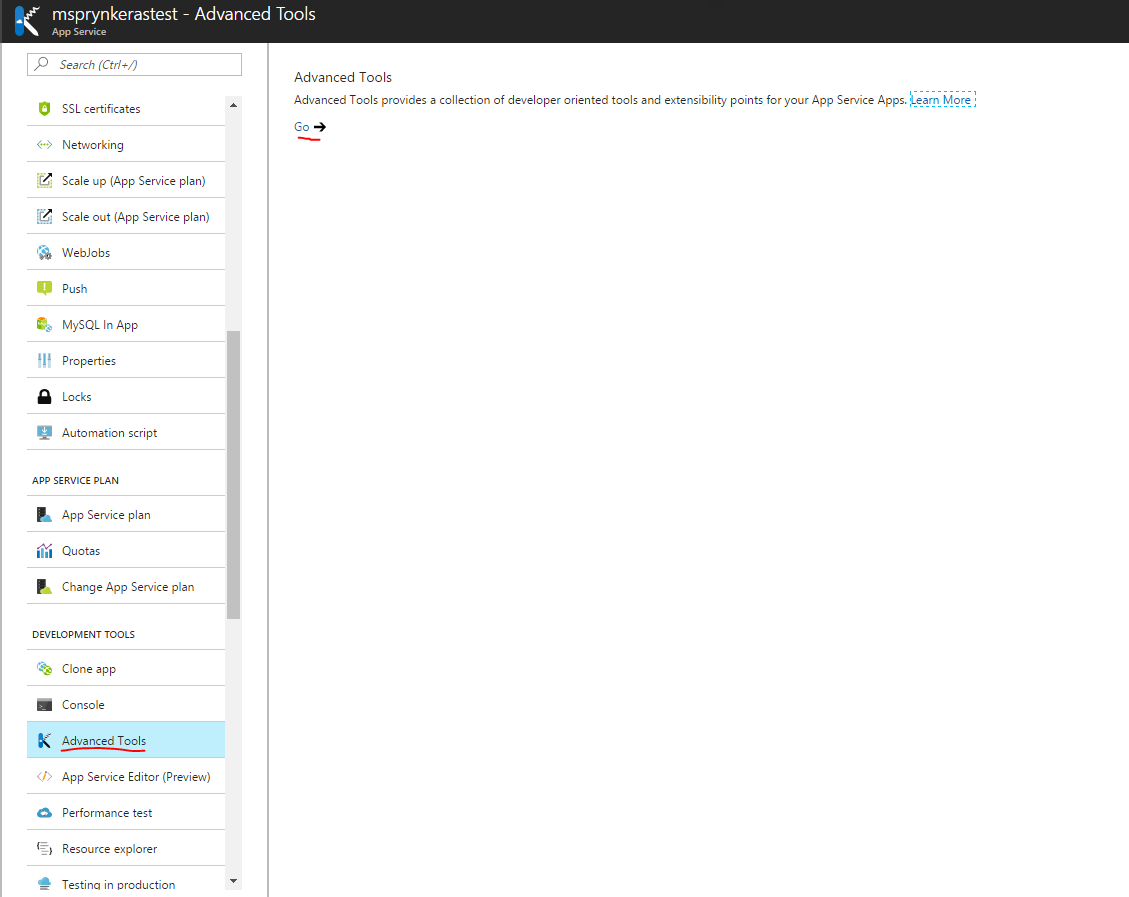Click the Quotas chart icon
1129x897 pixels.
coord(44,551)
